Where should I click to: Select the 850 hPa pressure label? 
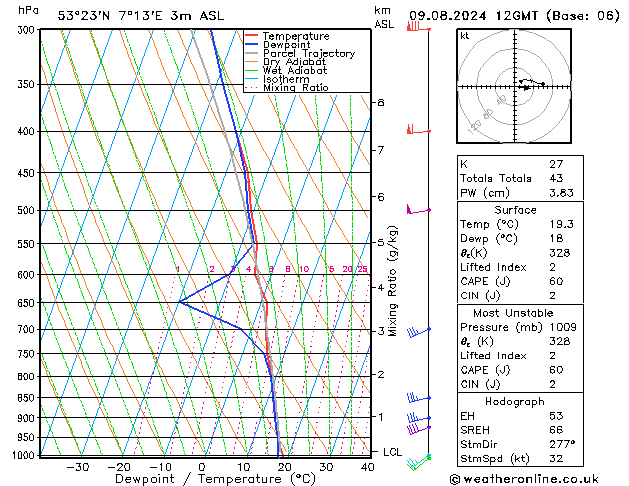pos(28,398)
